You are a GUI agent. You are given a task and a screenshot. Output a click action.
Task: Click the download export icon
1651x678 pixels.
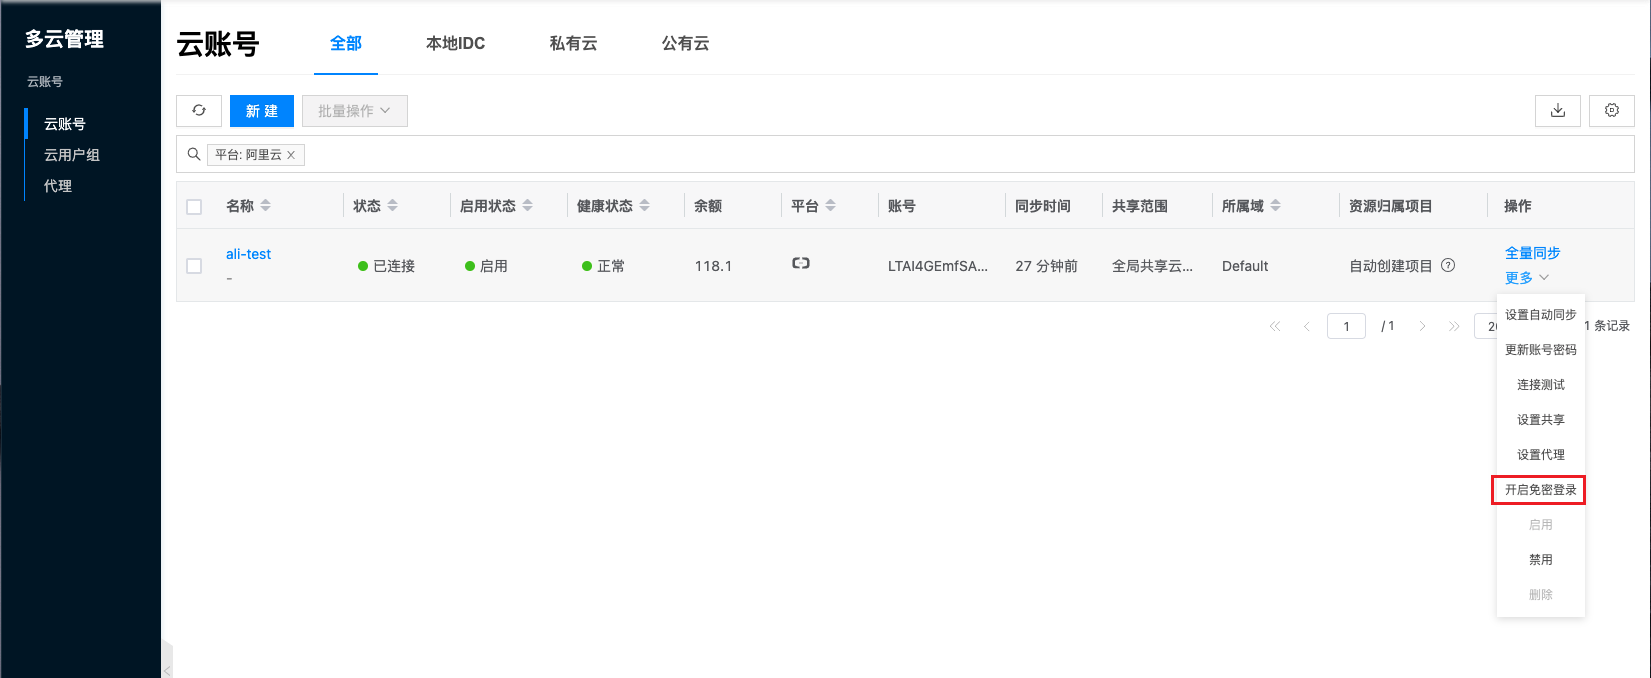coord(1557,111)
